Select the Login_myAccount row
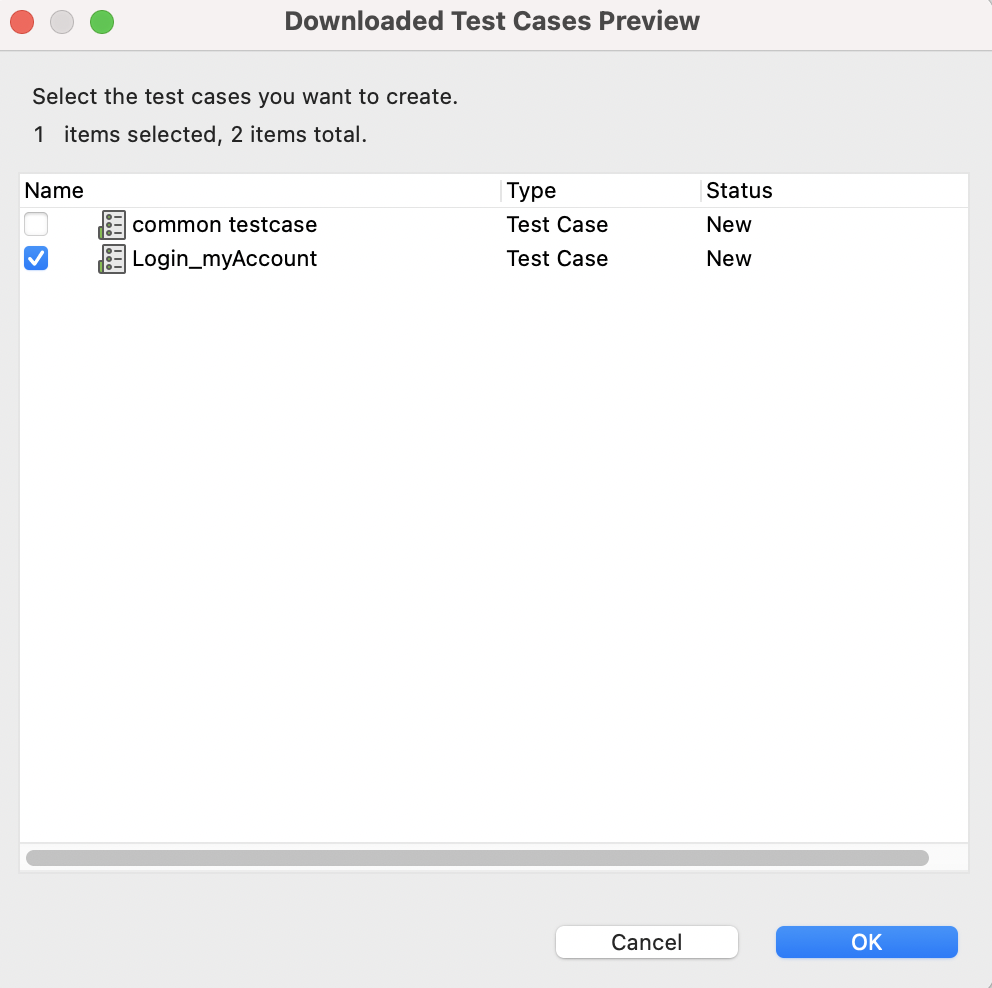Screen dimensions: 992x988 [300, 258]
